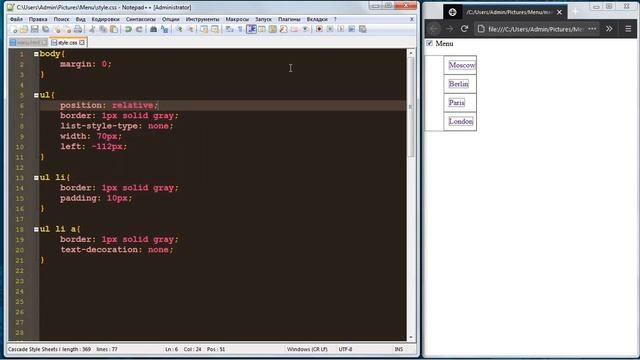Open Find with the binoculars icon
Viewport: 640px width, 360px height.
[153, 29]
